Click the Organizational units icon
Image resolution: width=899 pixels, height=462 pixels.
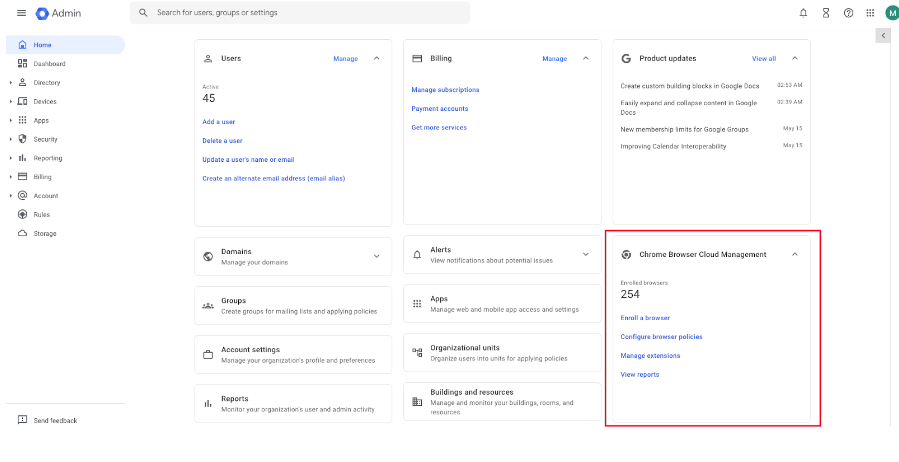click(x=417, y=353)
